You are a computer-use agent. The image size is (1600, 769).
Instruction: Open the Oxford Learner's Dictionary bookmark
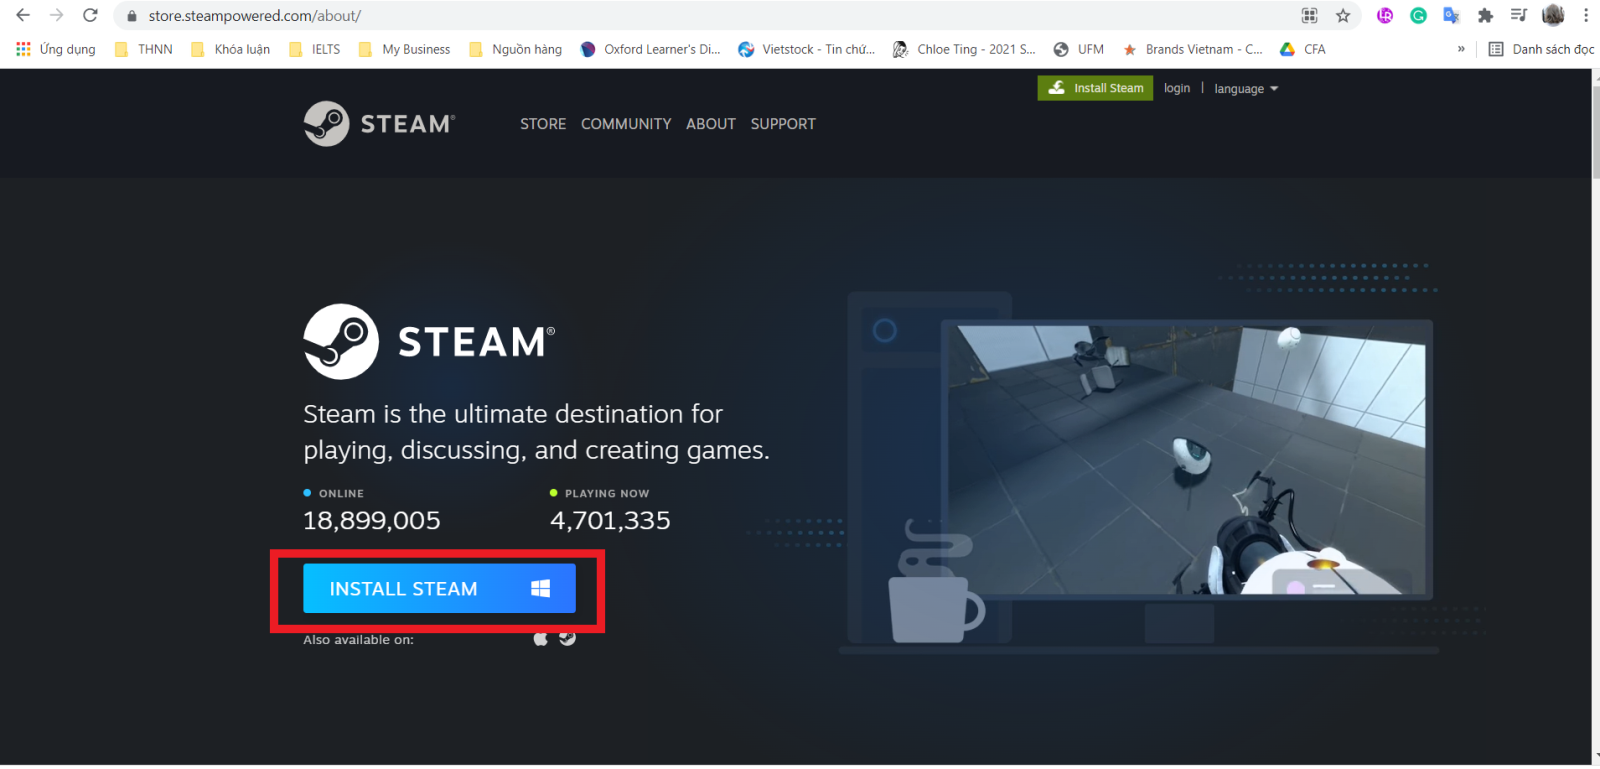pos(650,49)
